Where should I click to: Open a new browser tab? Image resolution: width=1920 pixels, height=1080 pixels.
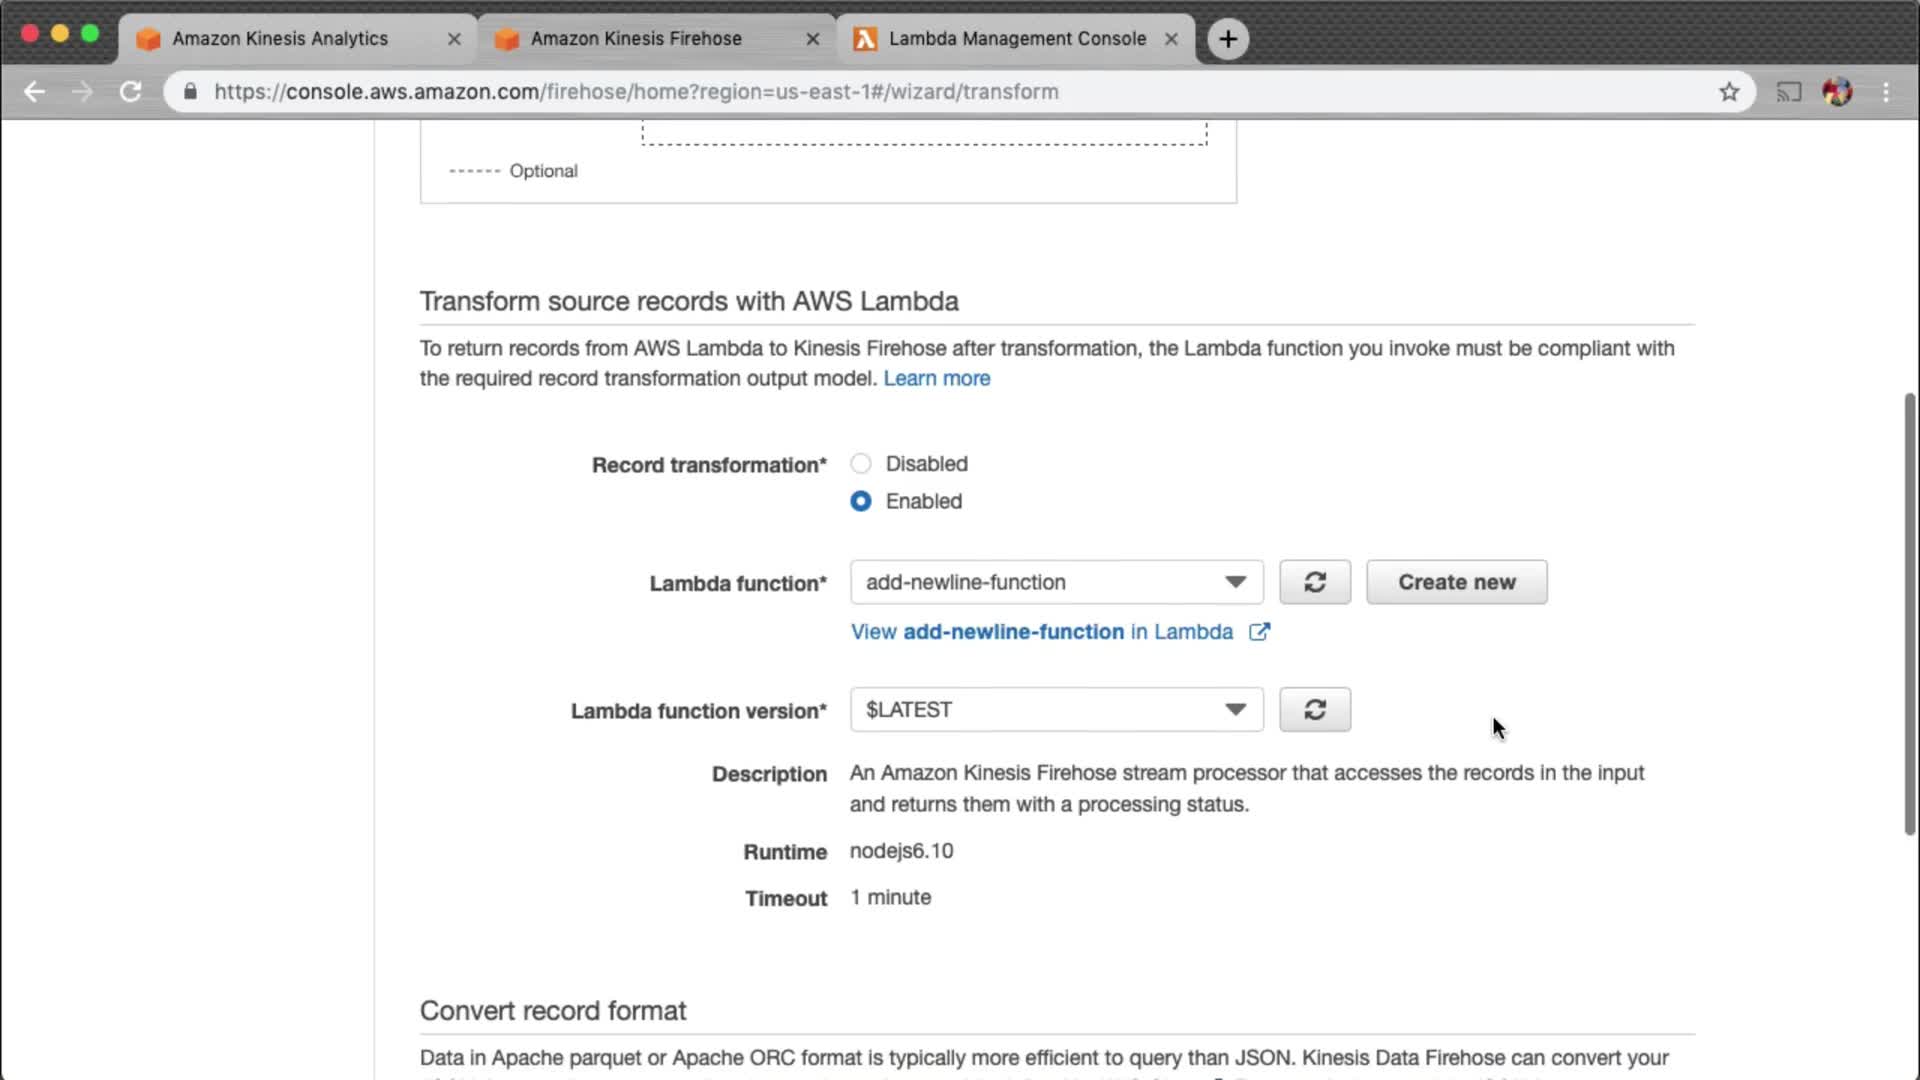point(1228,39)
